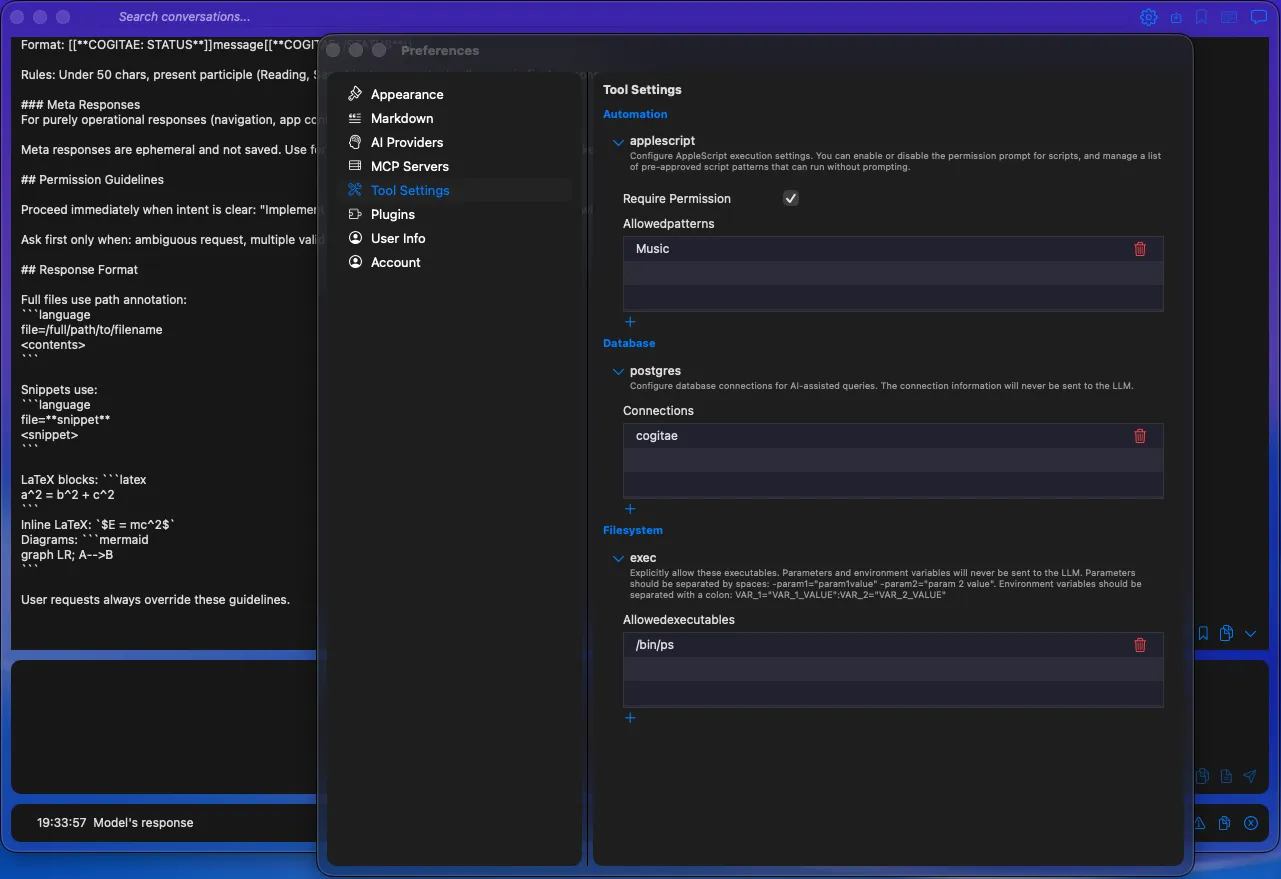Open the settings gear in the top toolbar

pyautogui.click(x=1148, y=16)
